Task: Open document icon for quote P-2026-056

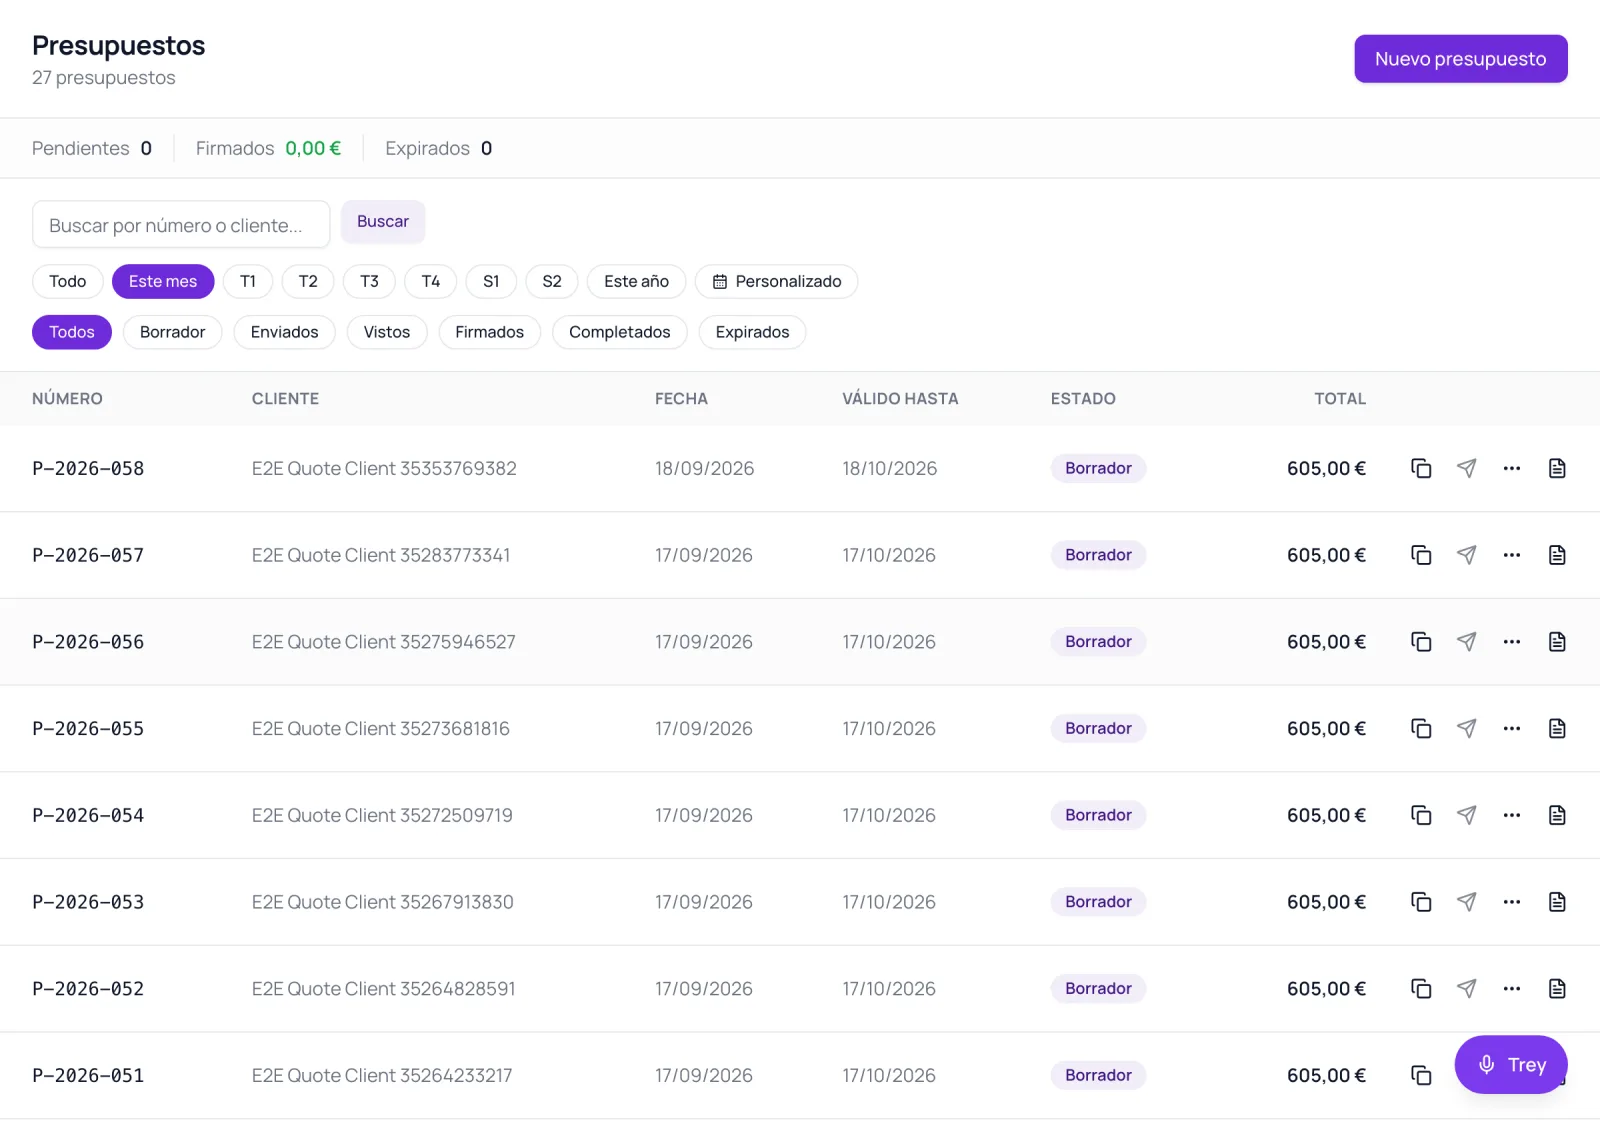Action: coord(1557,642)
